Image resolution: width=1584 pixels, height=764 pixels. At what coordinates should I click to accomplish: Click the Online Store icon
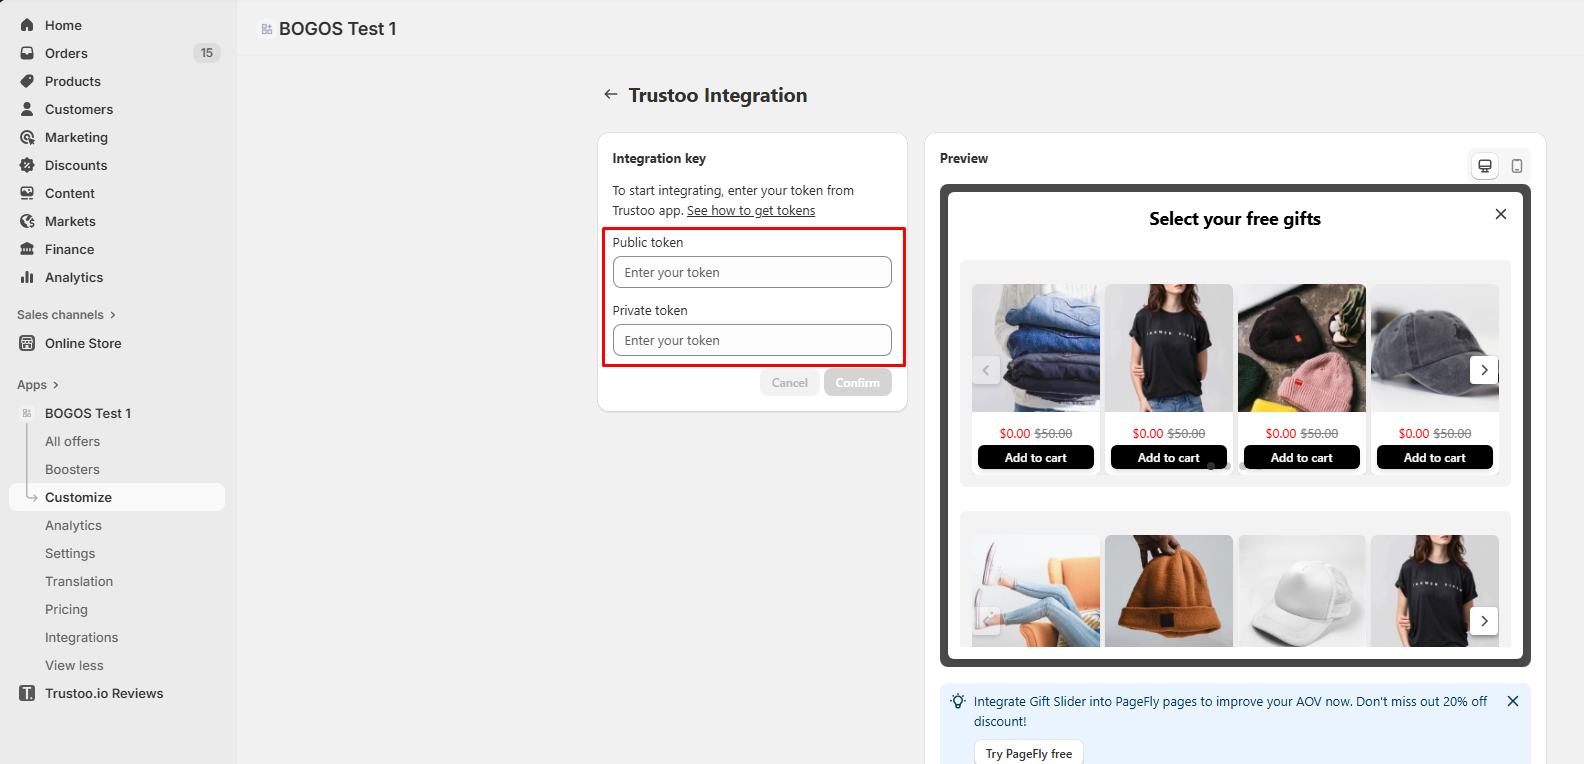(27, 343)
